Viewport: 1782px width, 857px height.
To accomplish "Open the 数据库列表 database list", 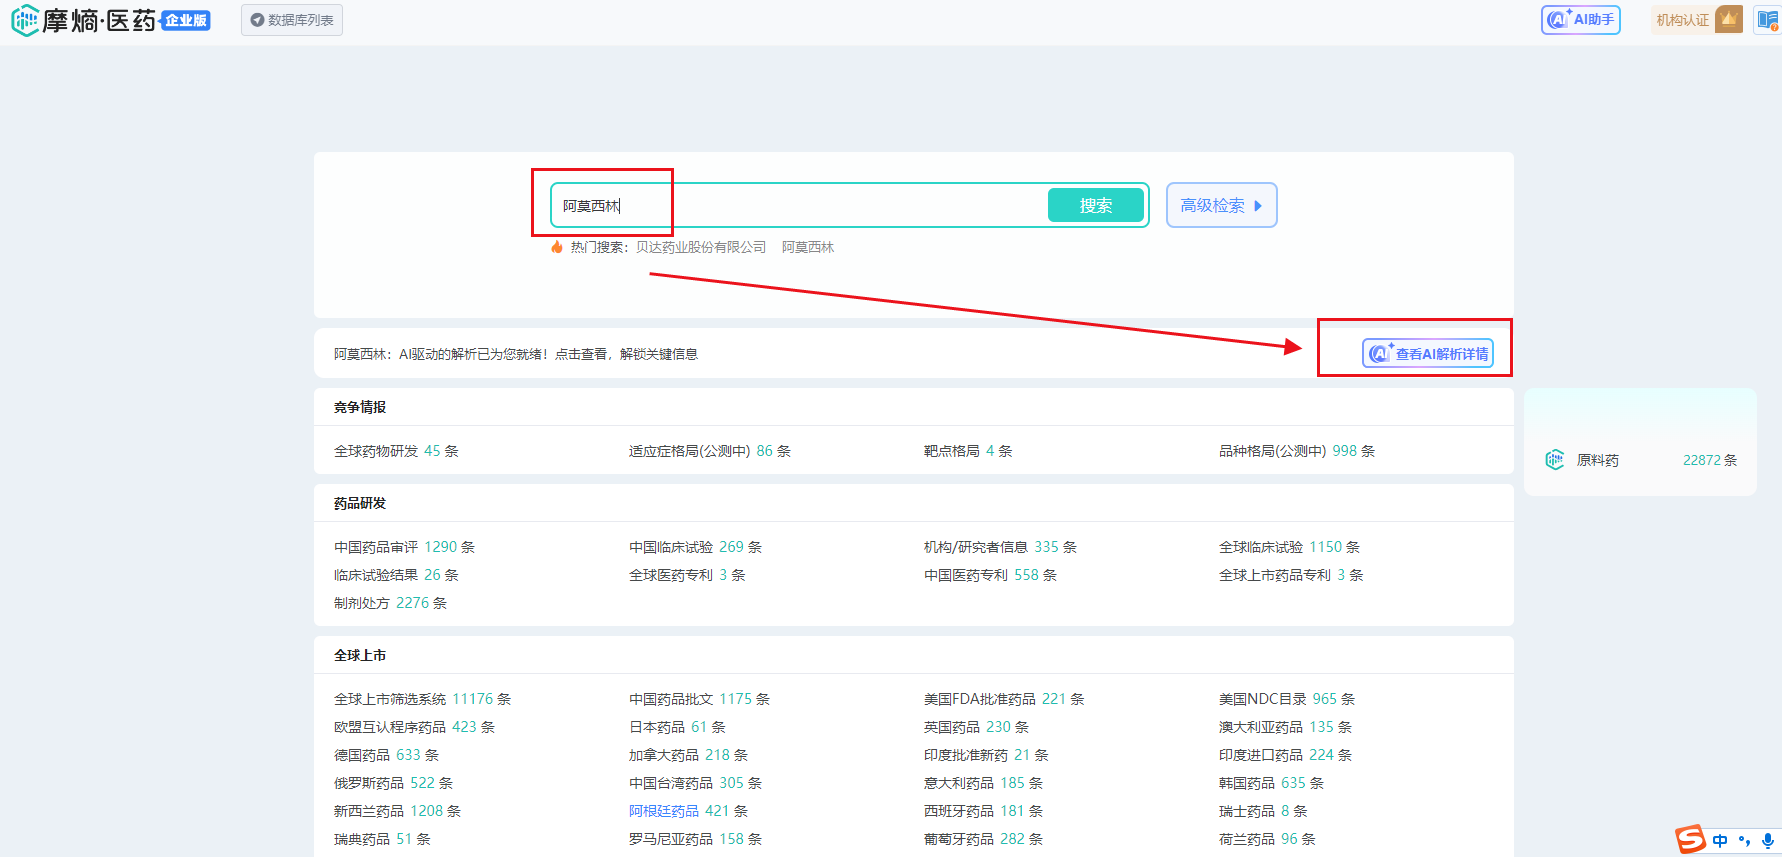I will pos(292,20).
